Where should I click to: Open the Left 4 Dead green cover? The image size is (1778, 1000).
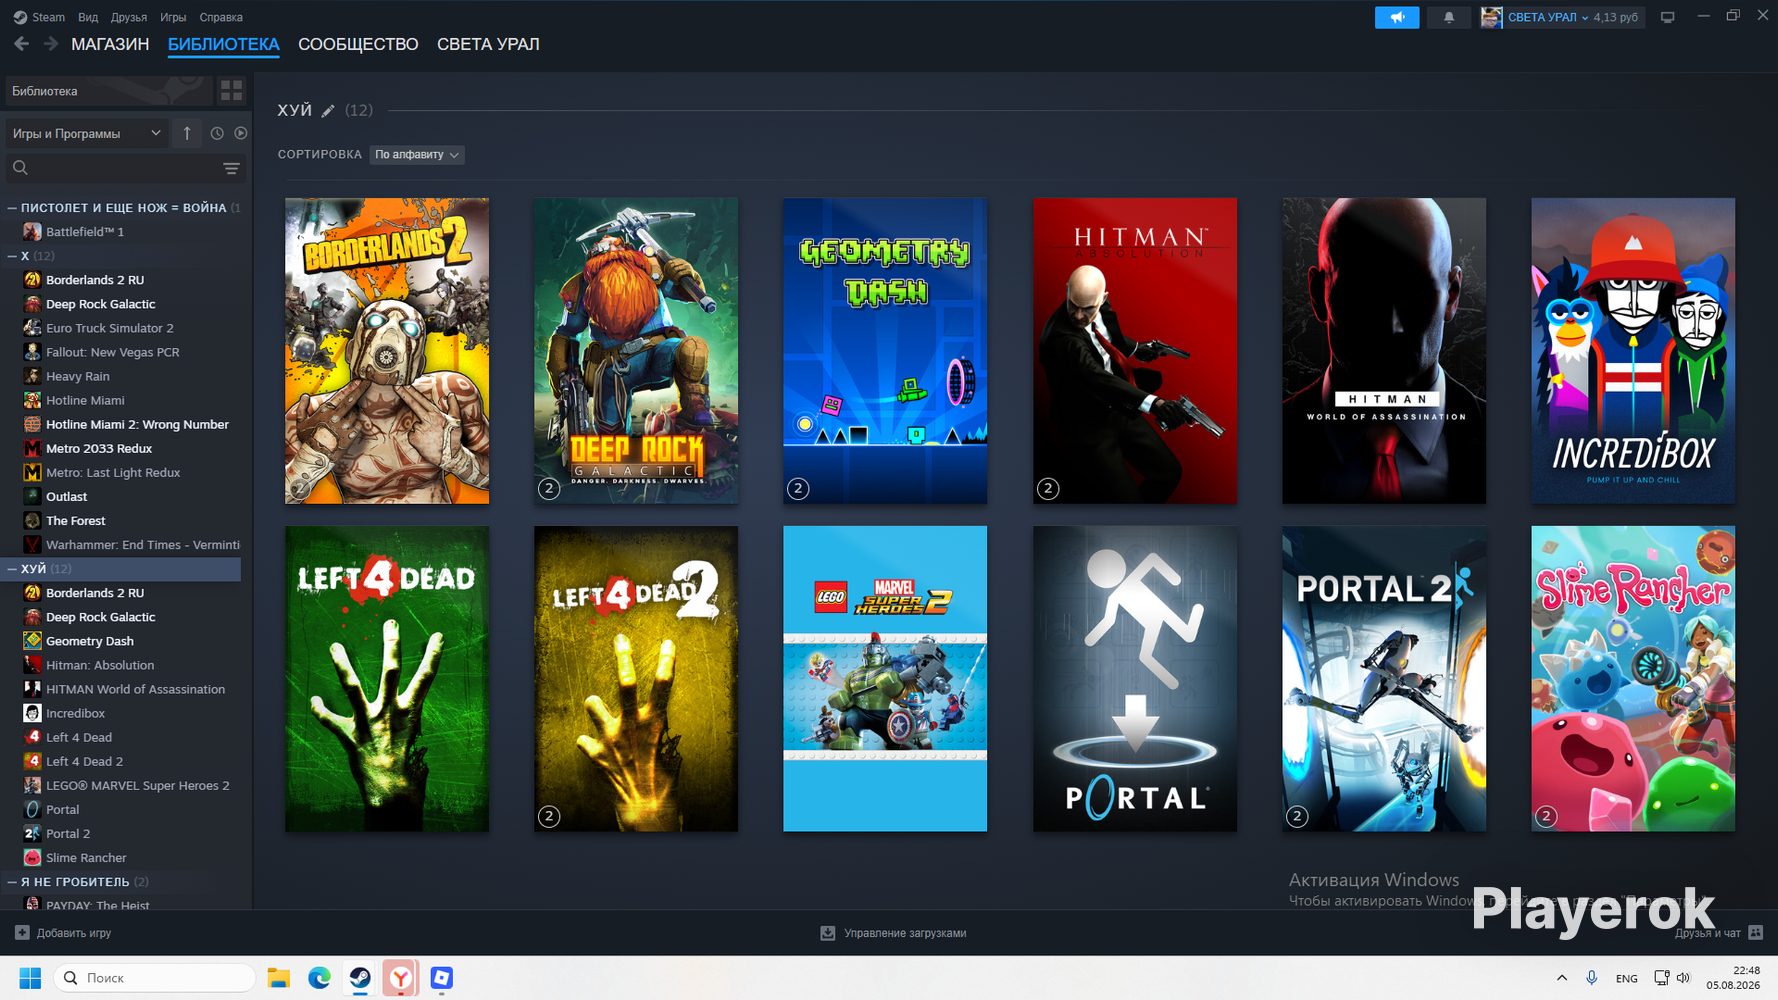(387, 679)
